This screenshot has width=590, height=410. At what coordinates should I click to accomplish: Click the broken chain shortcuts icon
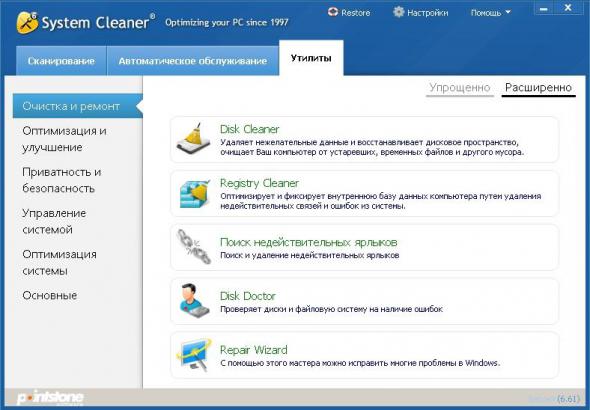pyautogui.click(x=194, y=246)
